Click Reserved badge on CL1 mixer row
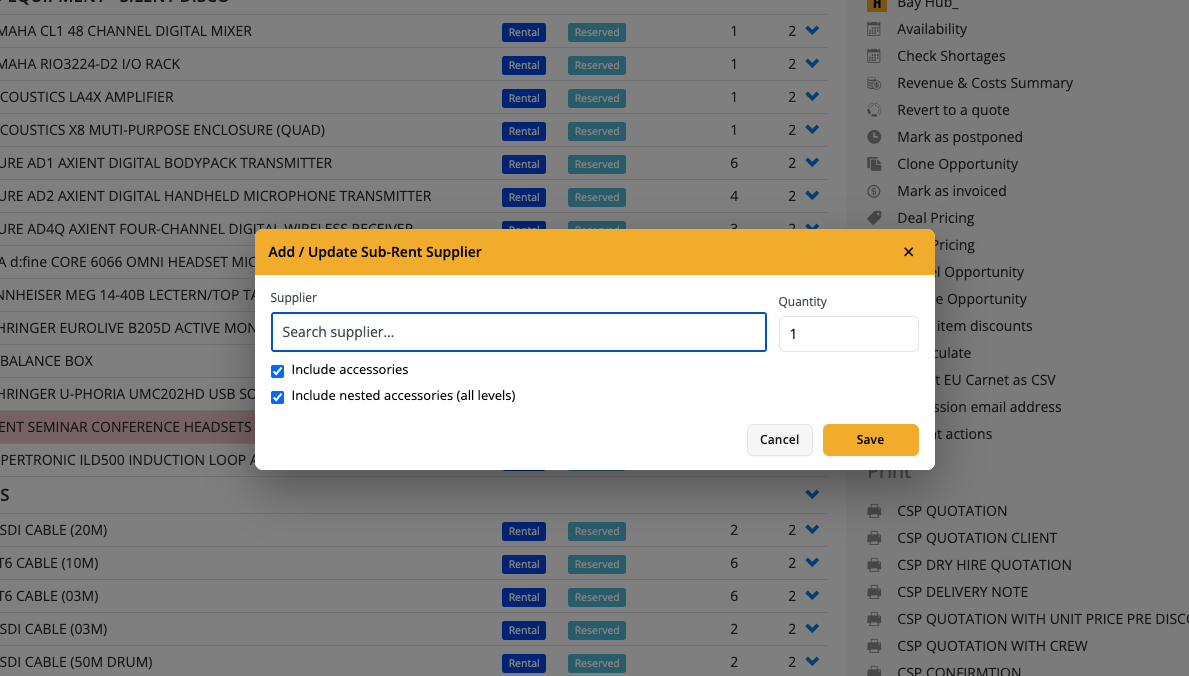The height and width of the screenshot is (676, 1189). tap(597, 33)
